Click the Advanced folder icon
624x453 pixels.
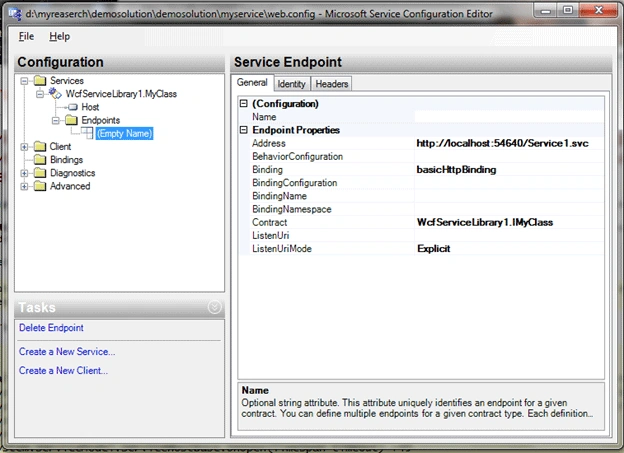click(x=40, y=186)
